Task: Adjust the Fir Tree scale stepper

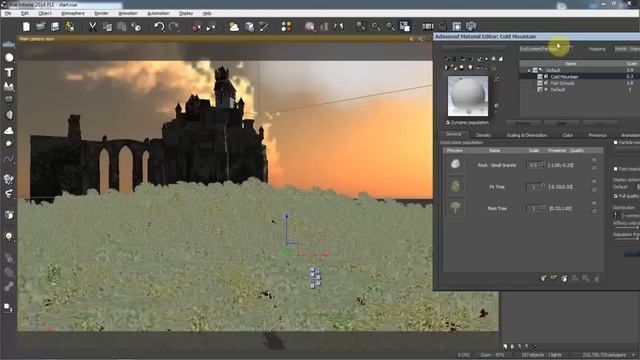Action: point(543,187)
